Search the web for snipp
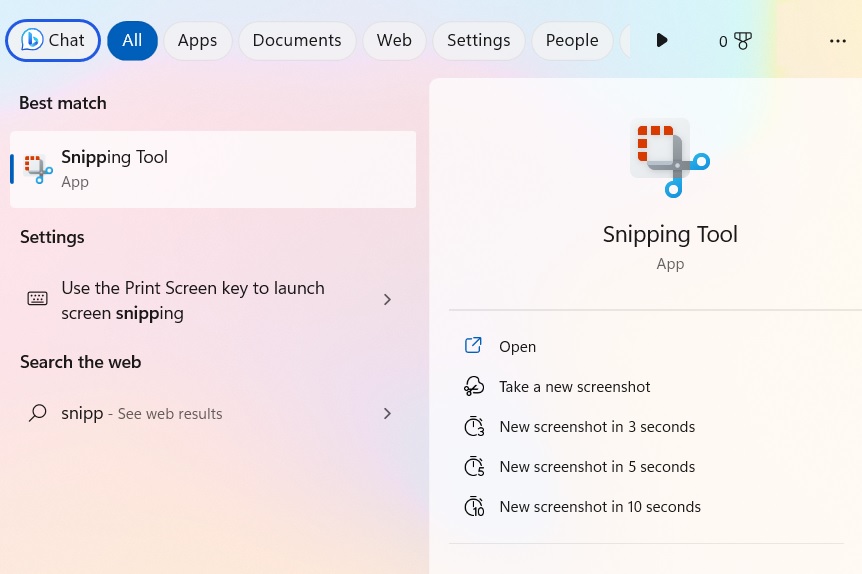The image size is (862, 574). [213, 413]
